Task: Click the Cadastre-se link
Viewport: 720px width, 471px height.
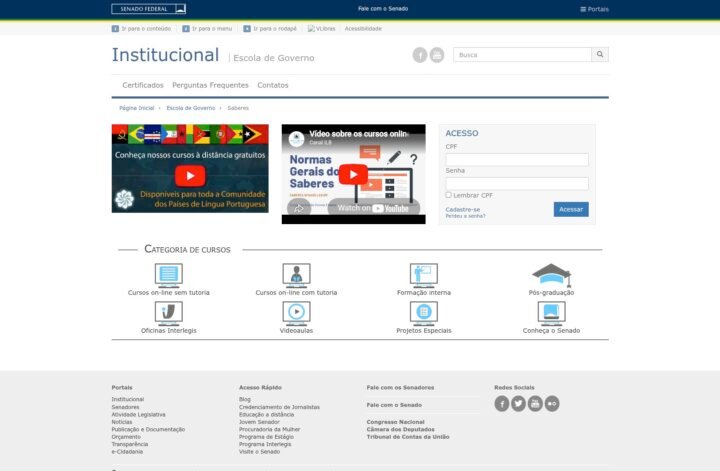Action: (462, 209)
